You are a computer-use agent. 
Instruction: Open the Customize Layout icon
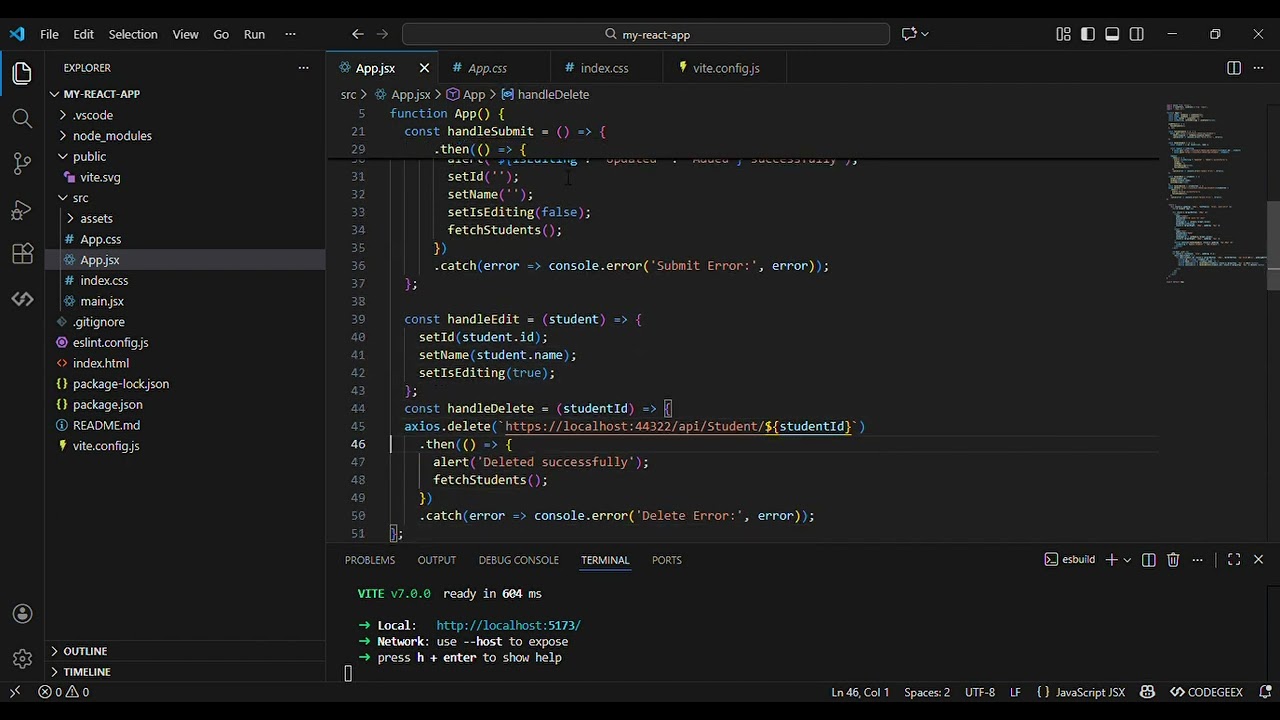coord(1063,34)
